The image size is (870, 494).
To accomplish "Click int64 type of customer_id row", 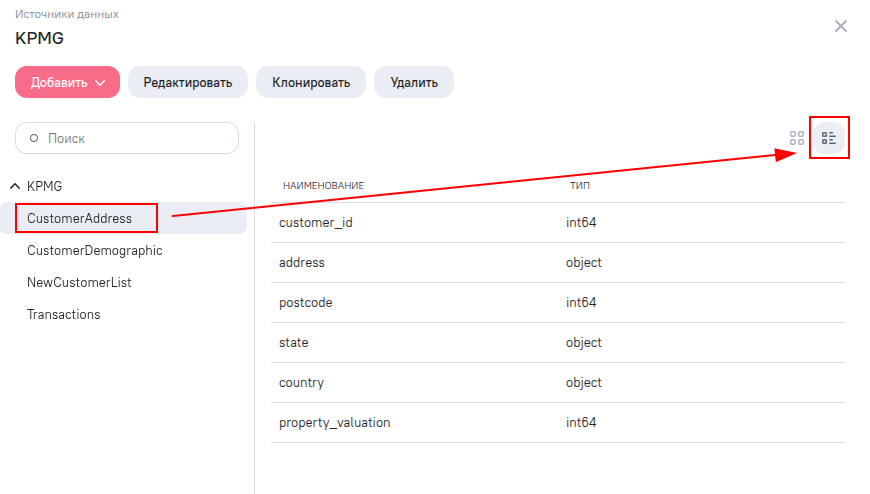I will 581,223.
